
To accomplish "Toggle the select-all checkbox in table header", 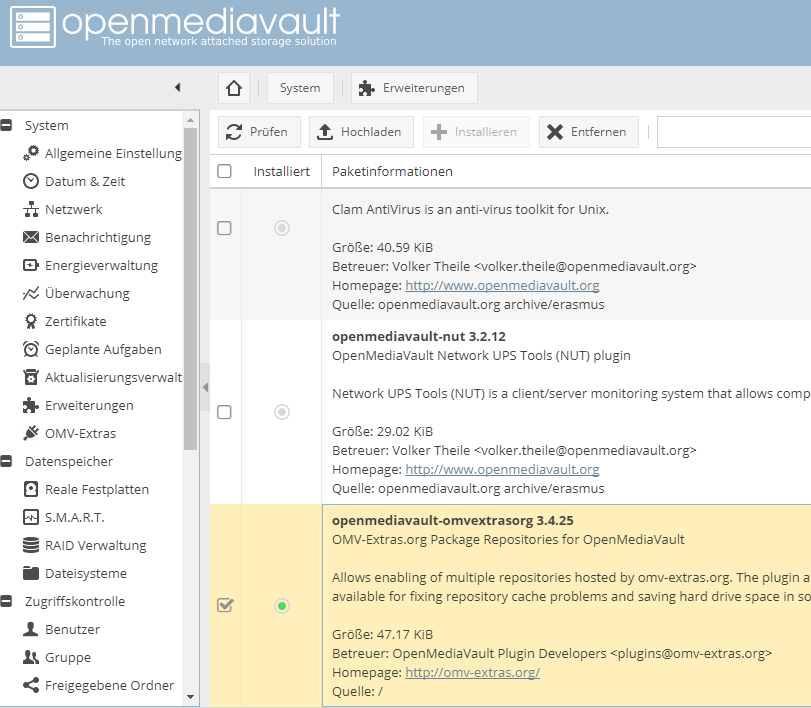I will click(x=224, y=171).
